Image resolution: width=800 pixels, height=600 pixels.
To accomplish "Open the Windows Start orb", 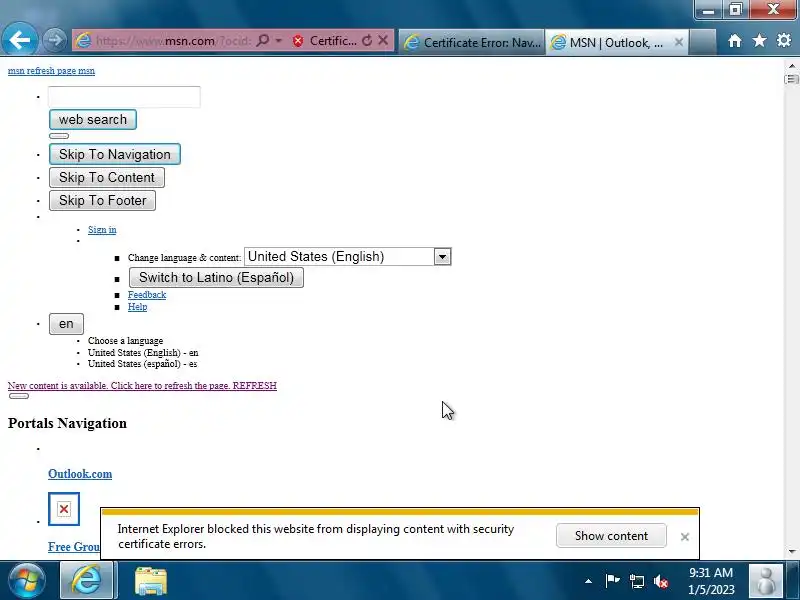I will (x=27, y=581).
